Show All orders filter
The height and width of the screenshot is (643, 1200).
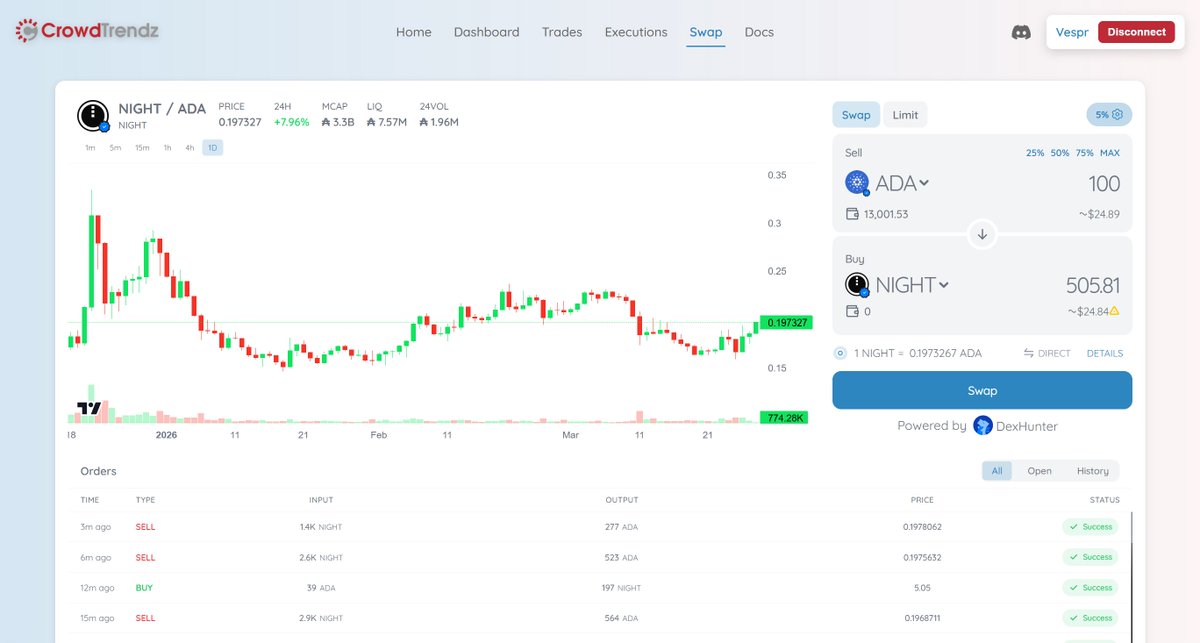[x=997, y=471]
